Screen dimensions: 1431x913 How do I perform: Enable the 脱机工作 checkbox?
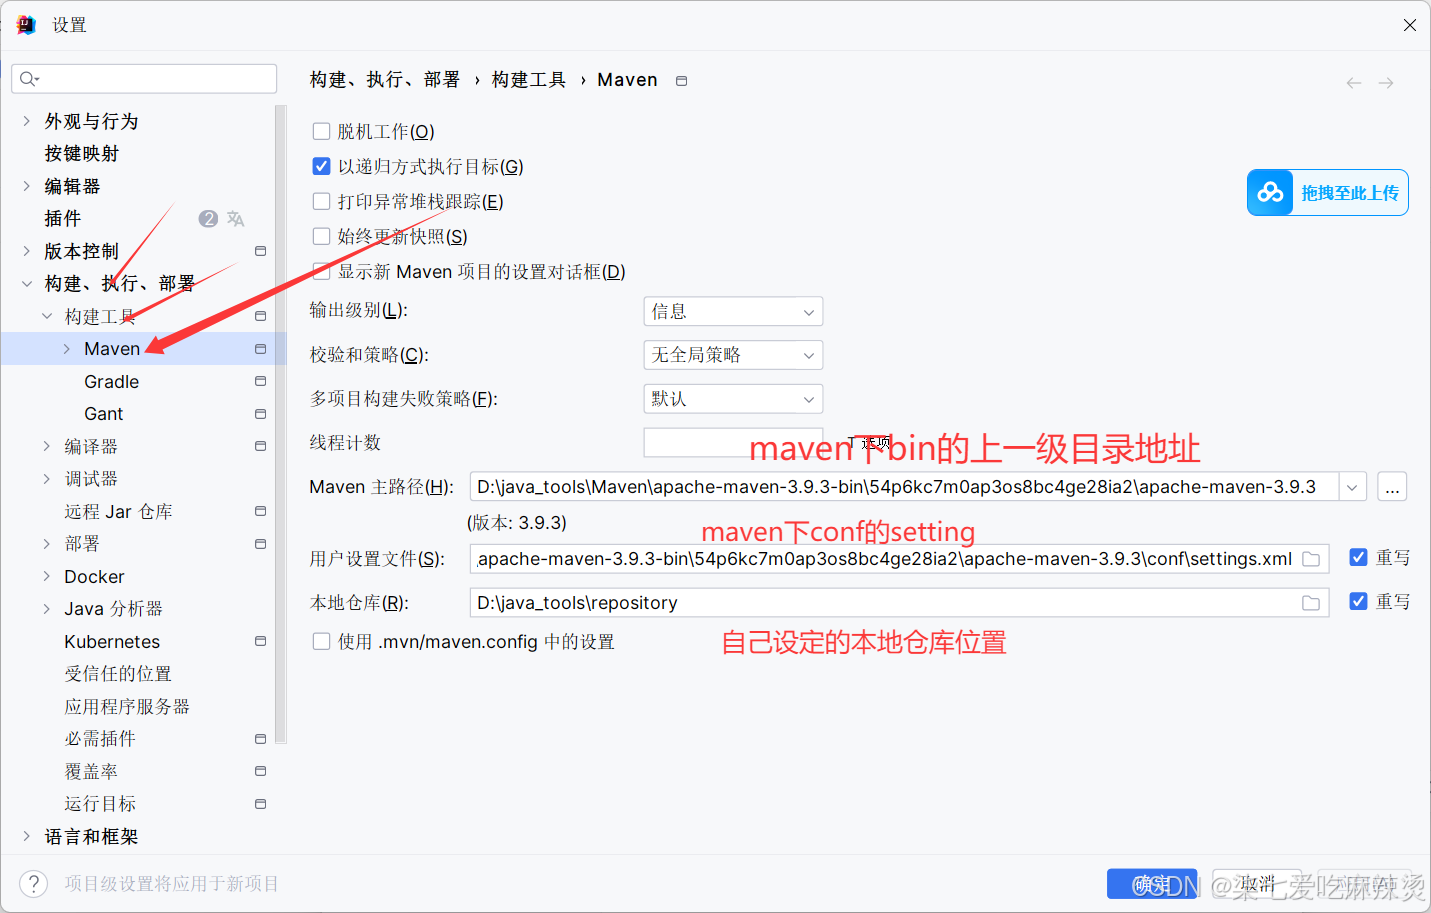(x=321, y=131)
